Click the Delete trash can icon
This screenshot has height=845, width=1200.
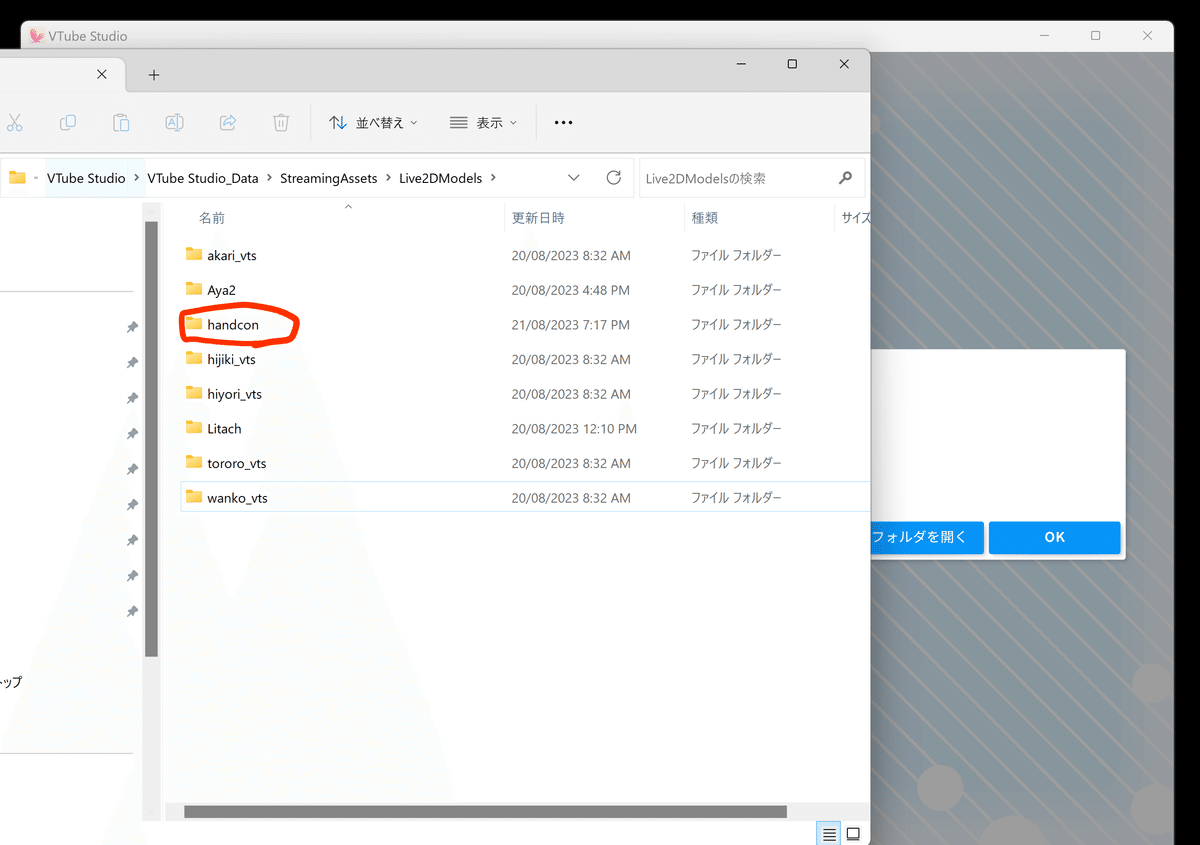click(281, 122)
